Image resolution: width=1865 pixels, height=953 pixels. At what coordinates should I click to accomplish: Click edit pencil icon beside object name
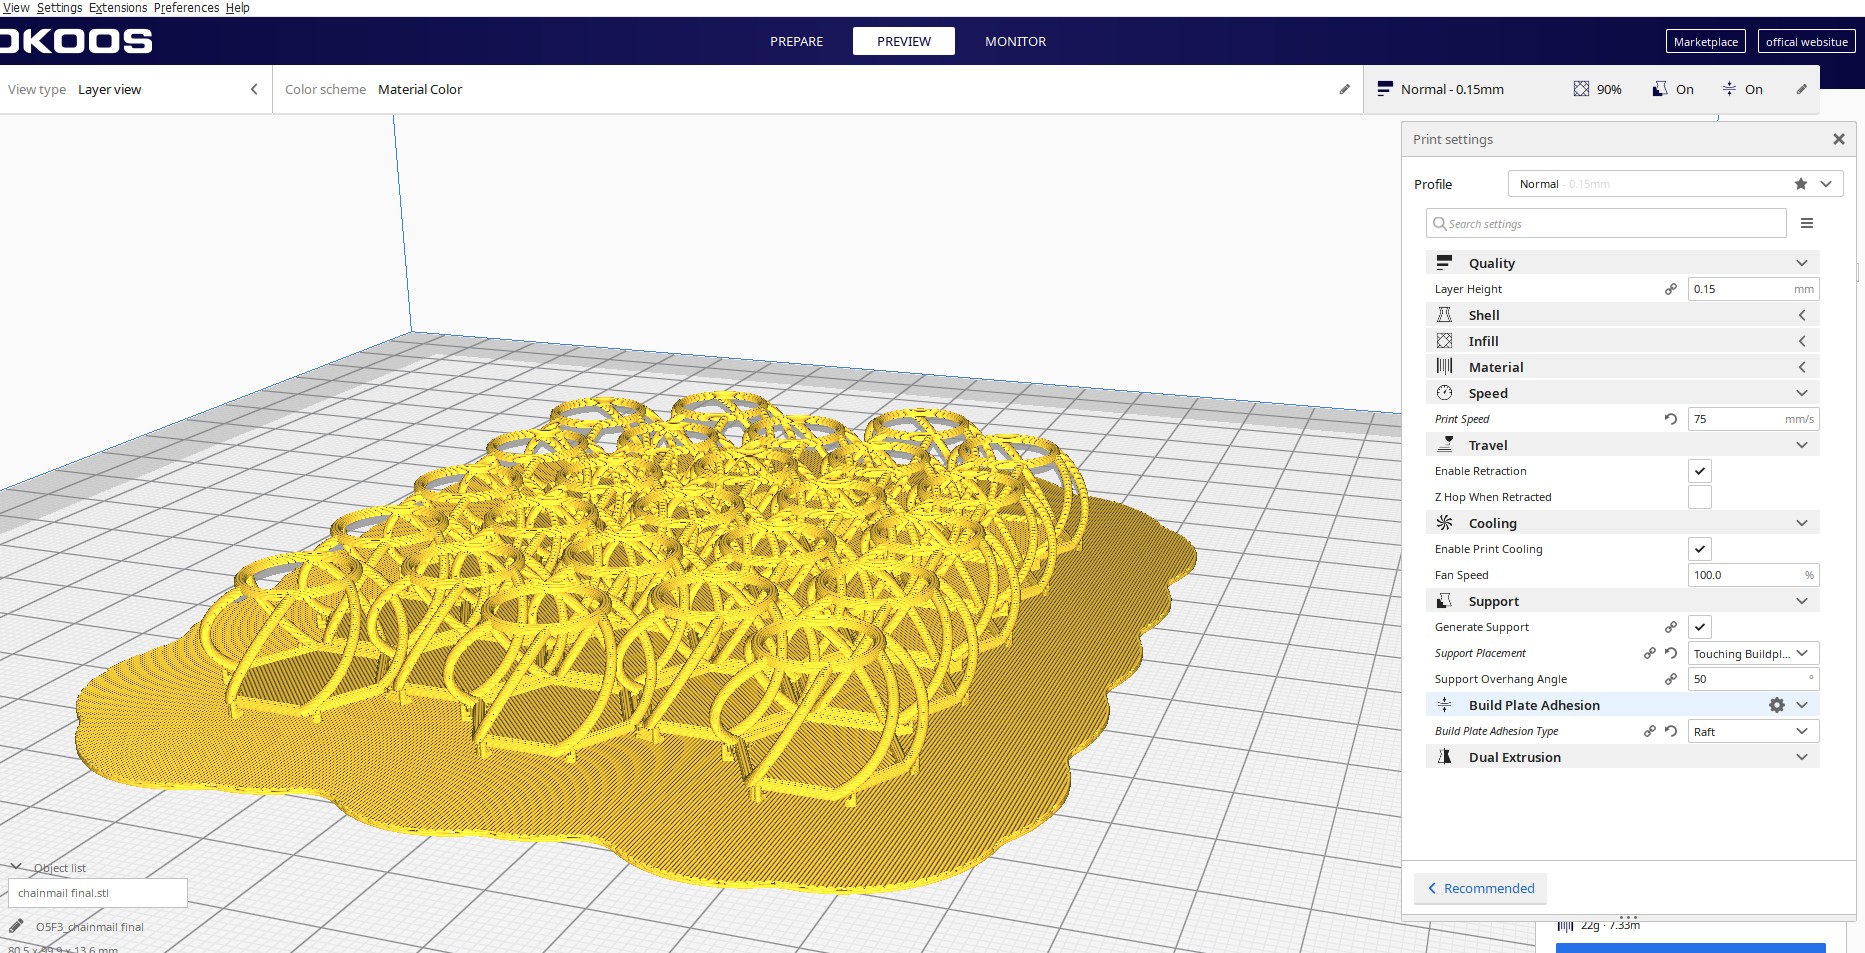point(16,926)
